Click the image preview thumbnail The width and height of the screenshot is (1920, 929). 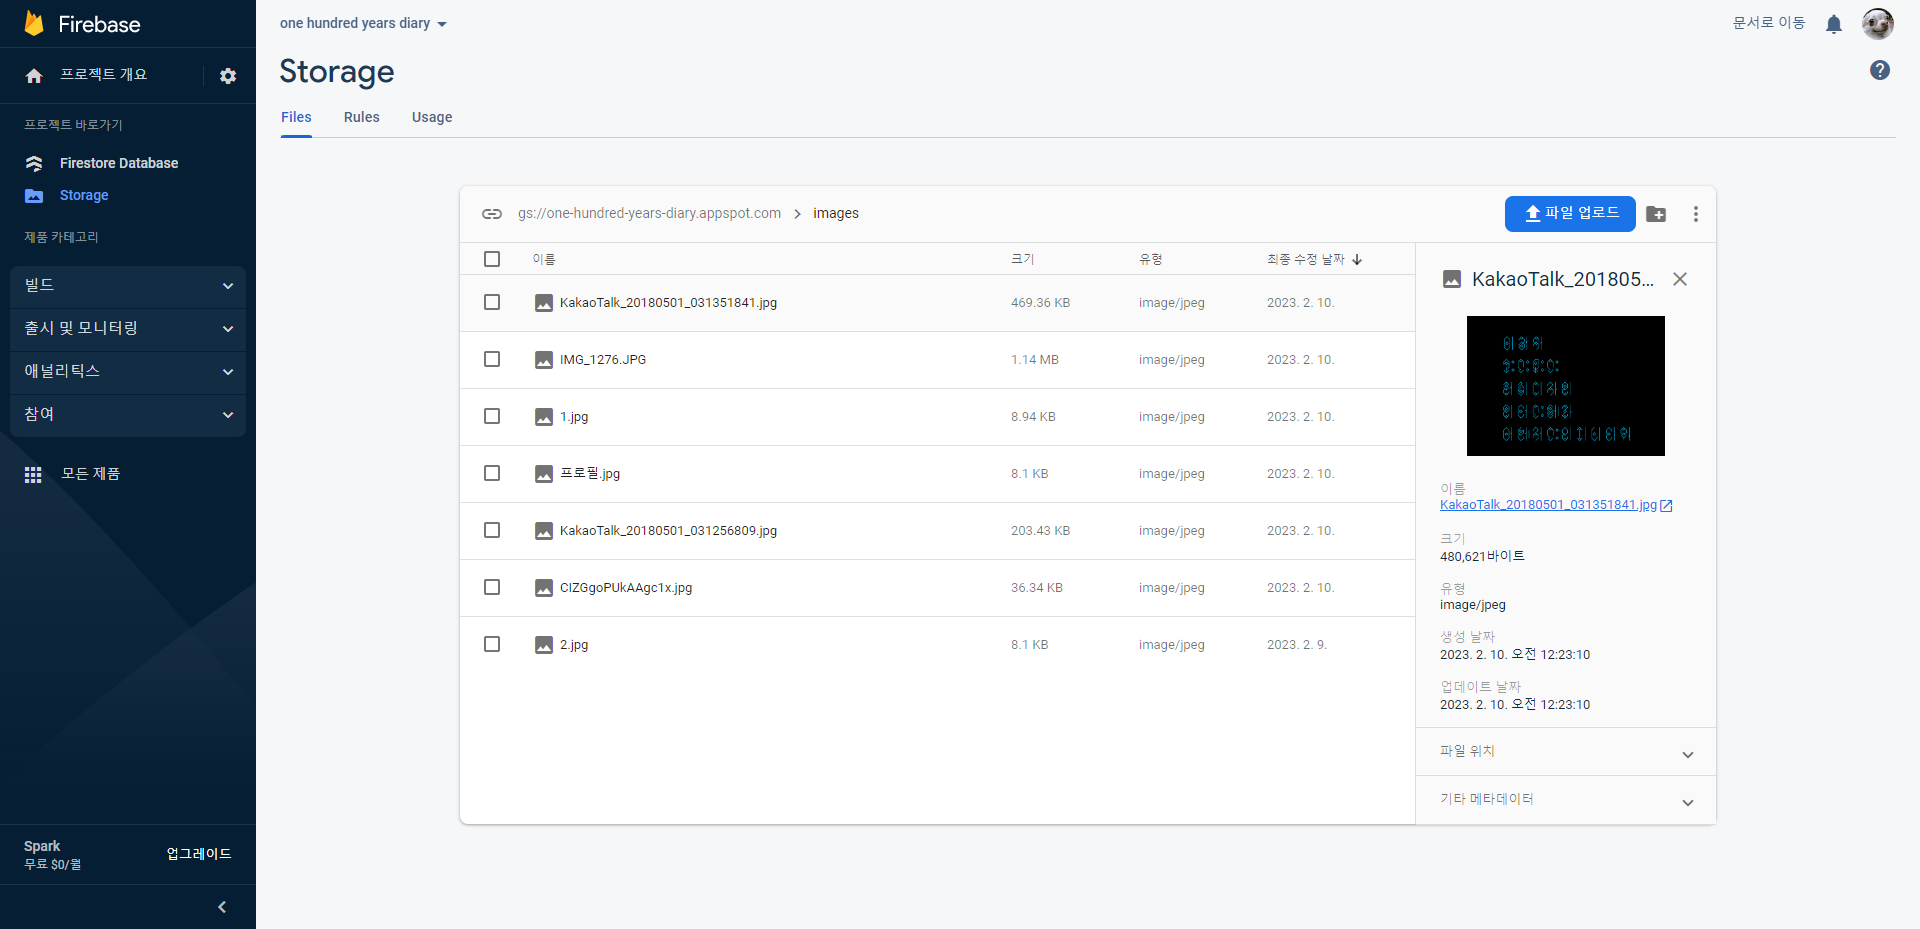(x=1566, y=386)
